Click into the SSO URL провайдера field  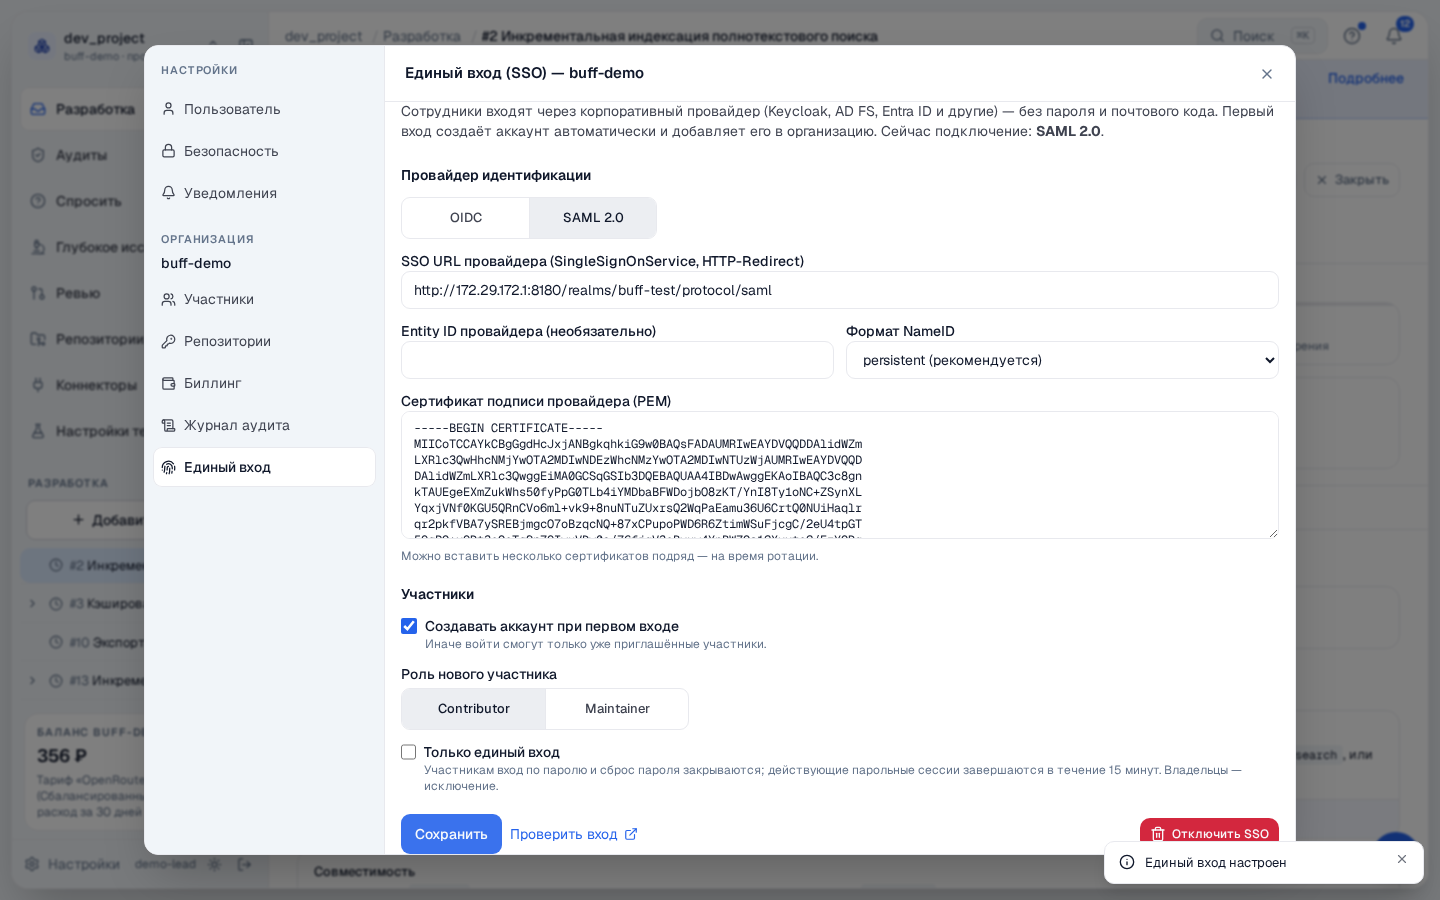pos(840,290)
